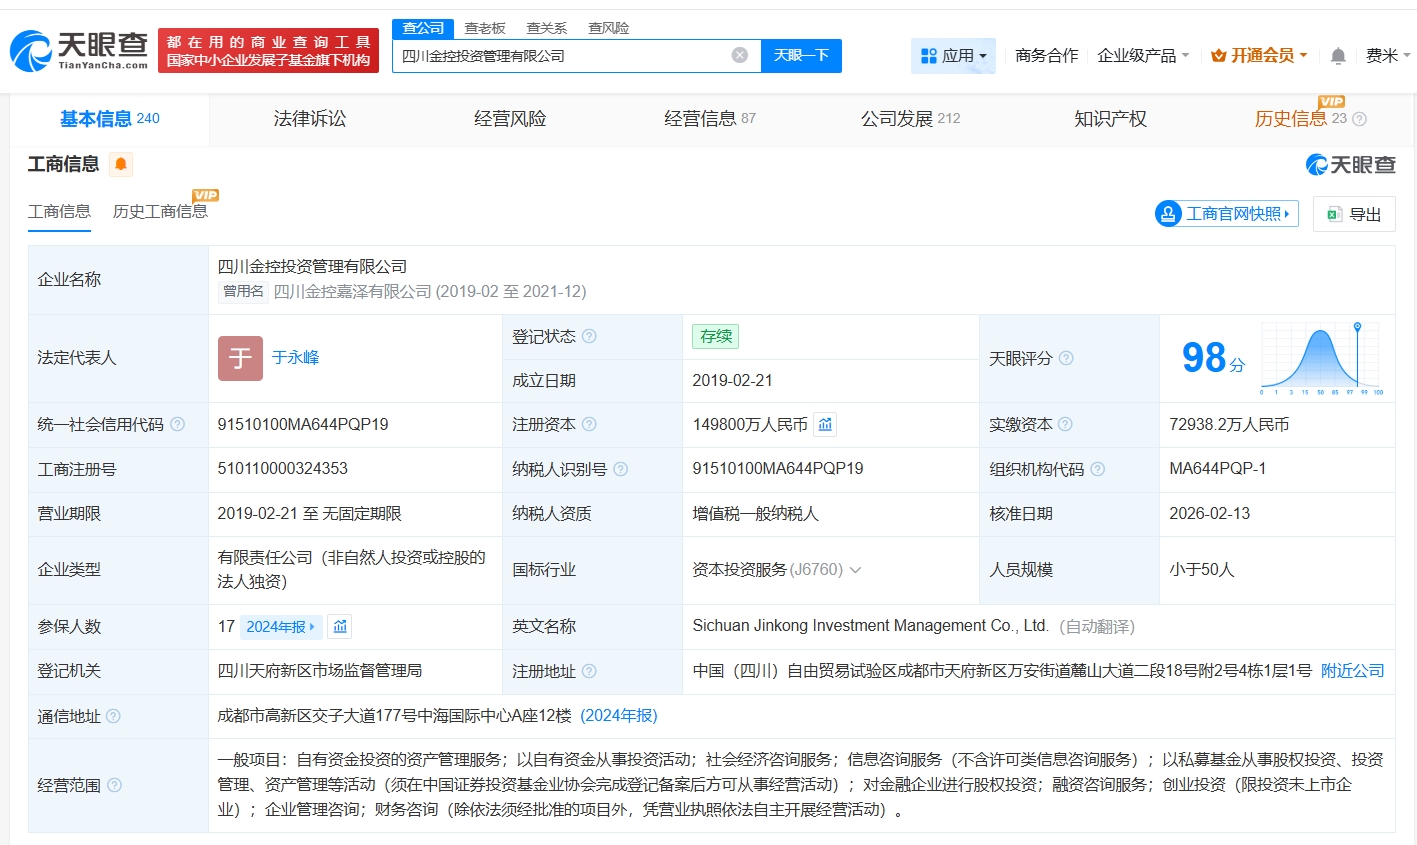Open the insured headcount chart icon
1417x845 pixels.
[340, 627]
